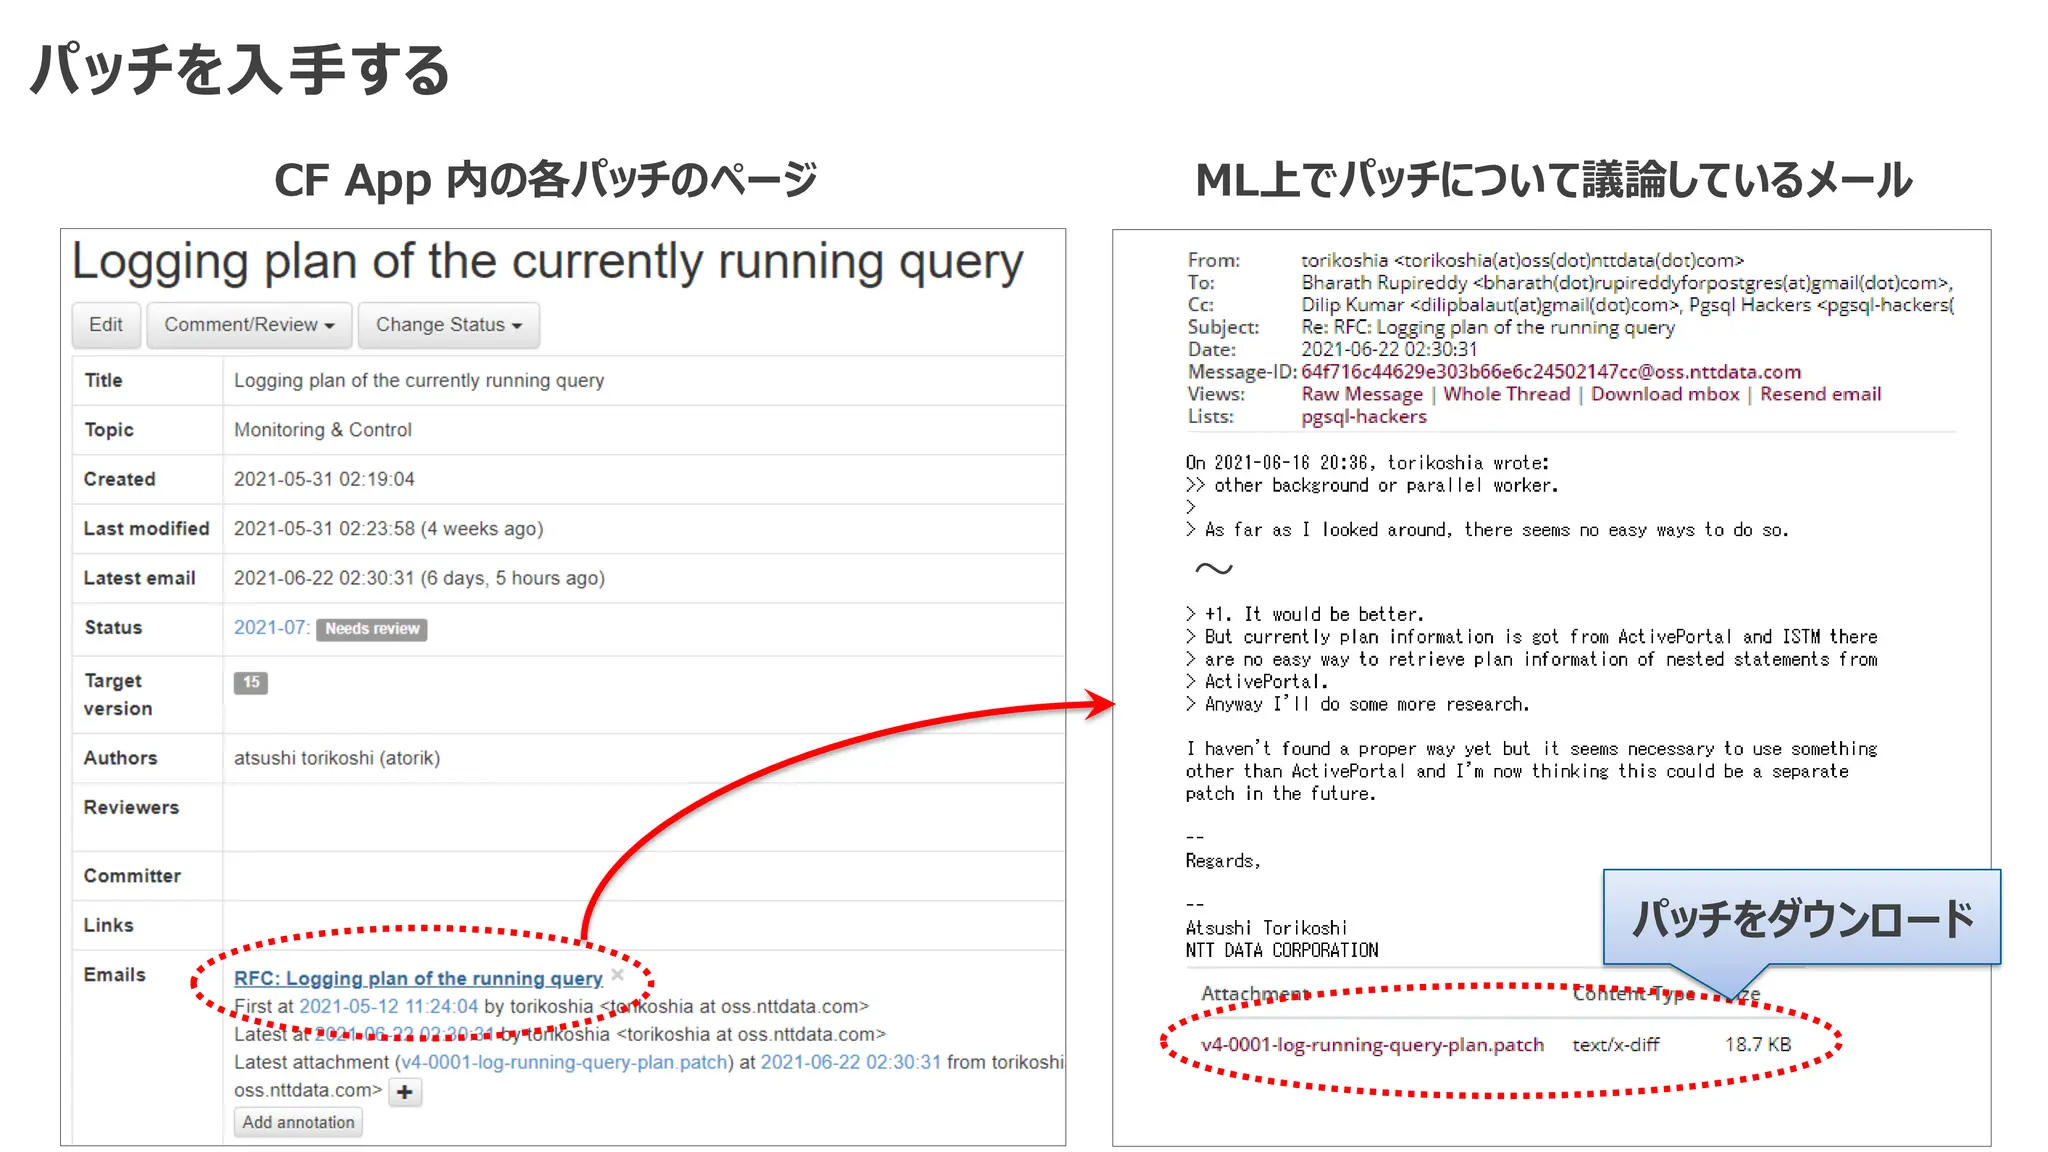2048x1152 pixels.
Task: Click Download mbox link
Action: tap(1665, 394)
